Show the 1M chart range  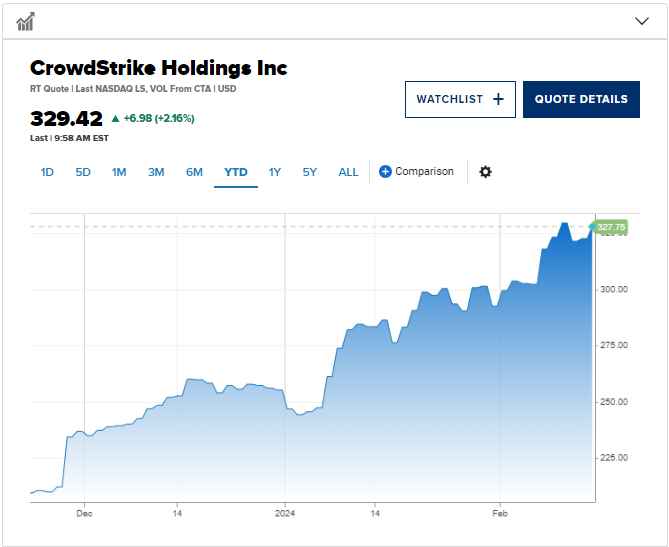click(x=119, y=172)
